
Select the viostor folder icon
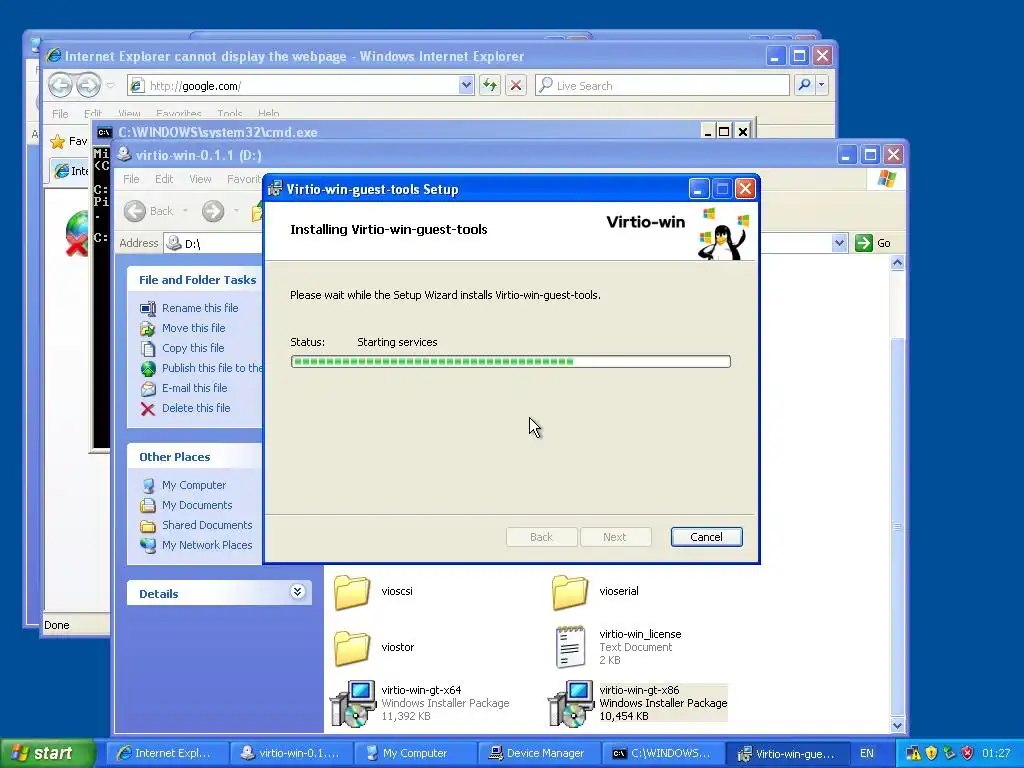(352, 648)
